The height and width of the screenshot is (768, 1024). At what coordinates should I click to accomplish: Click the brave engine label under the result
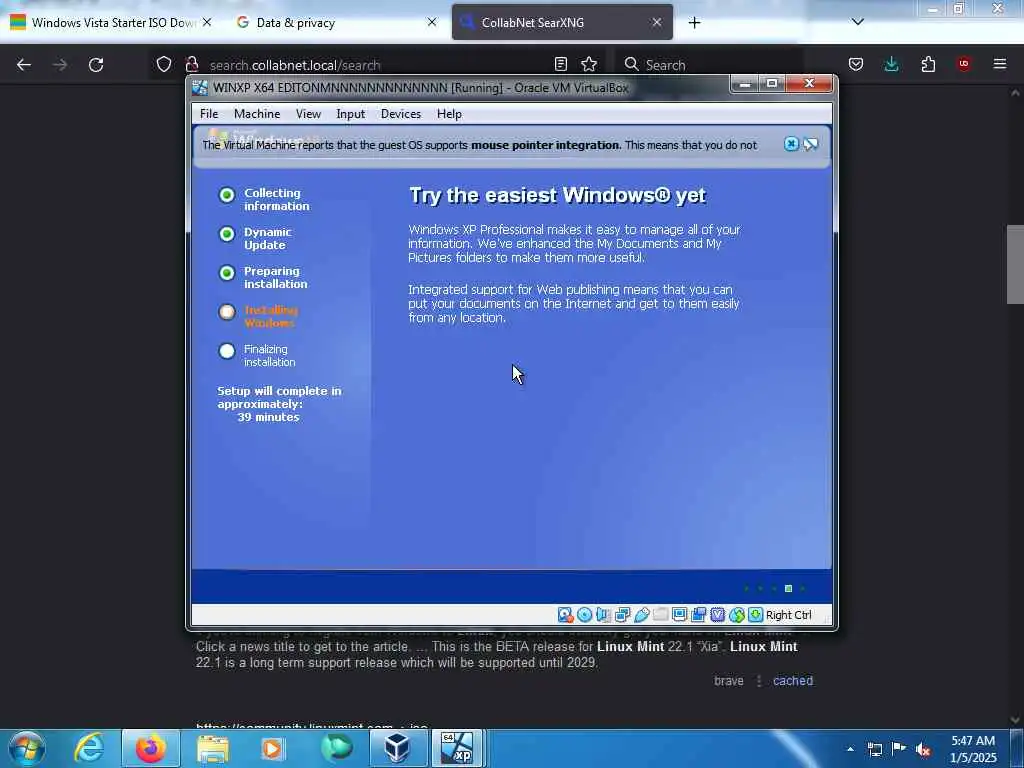729,680
